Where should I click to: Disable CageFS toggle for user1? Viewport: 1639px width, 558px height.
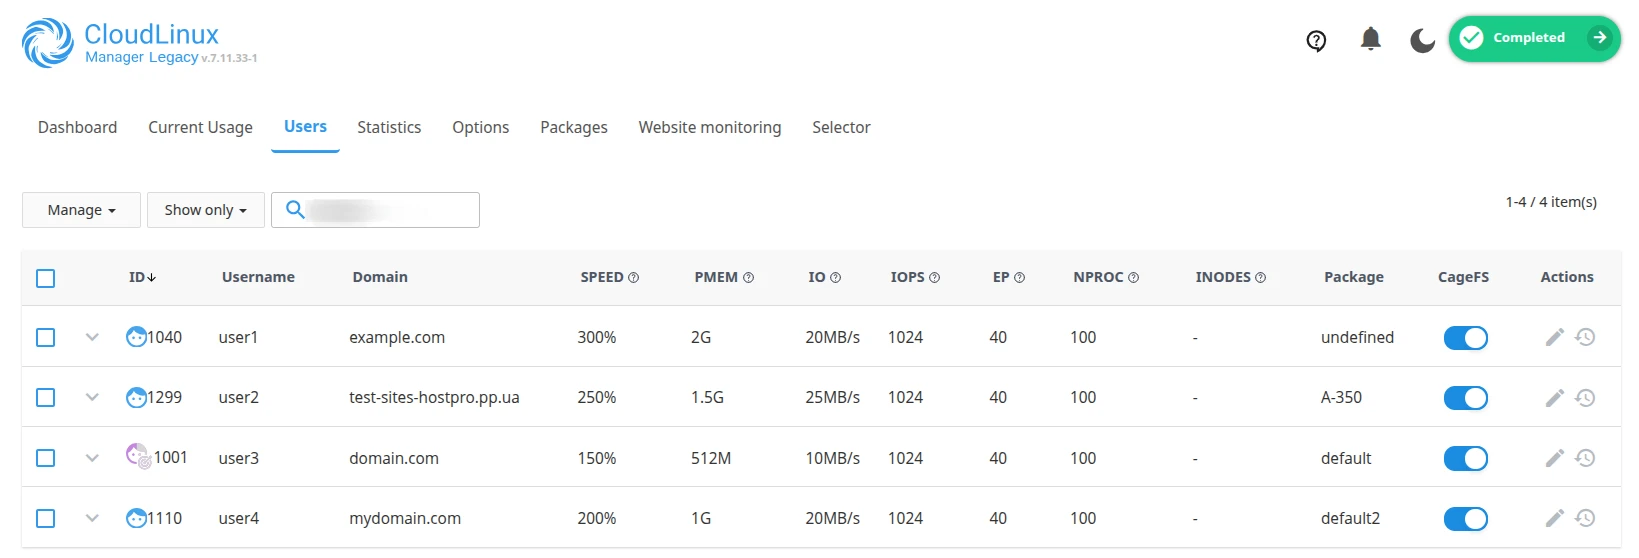tap(1465, 338)
